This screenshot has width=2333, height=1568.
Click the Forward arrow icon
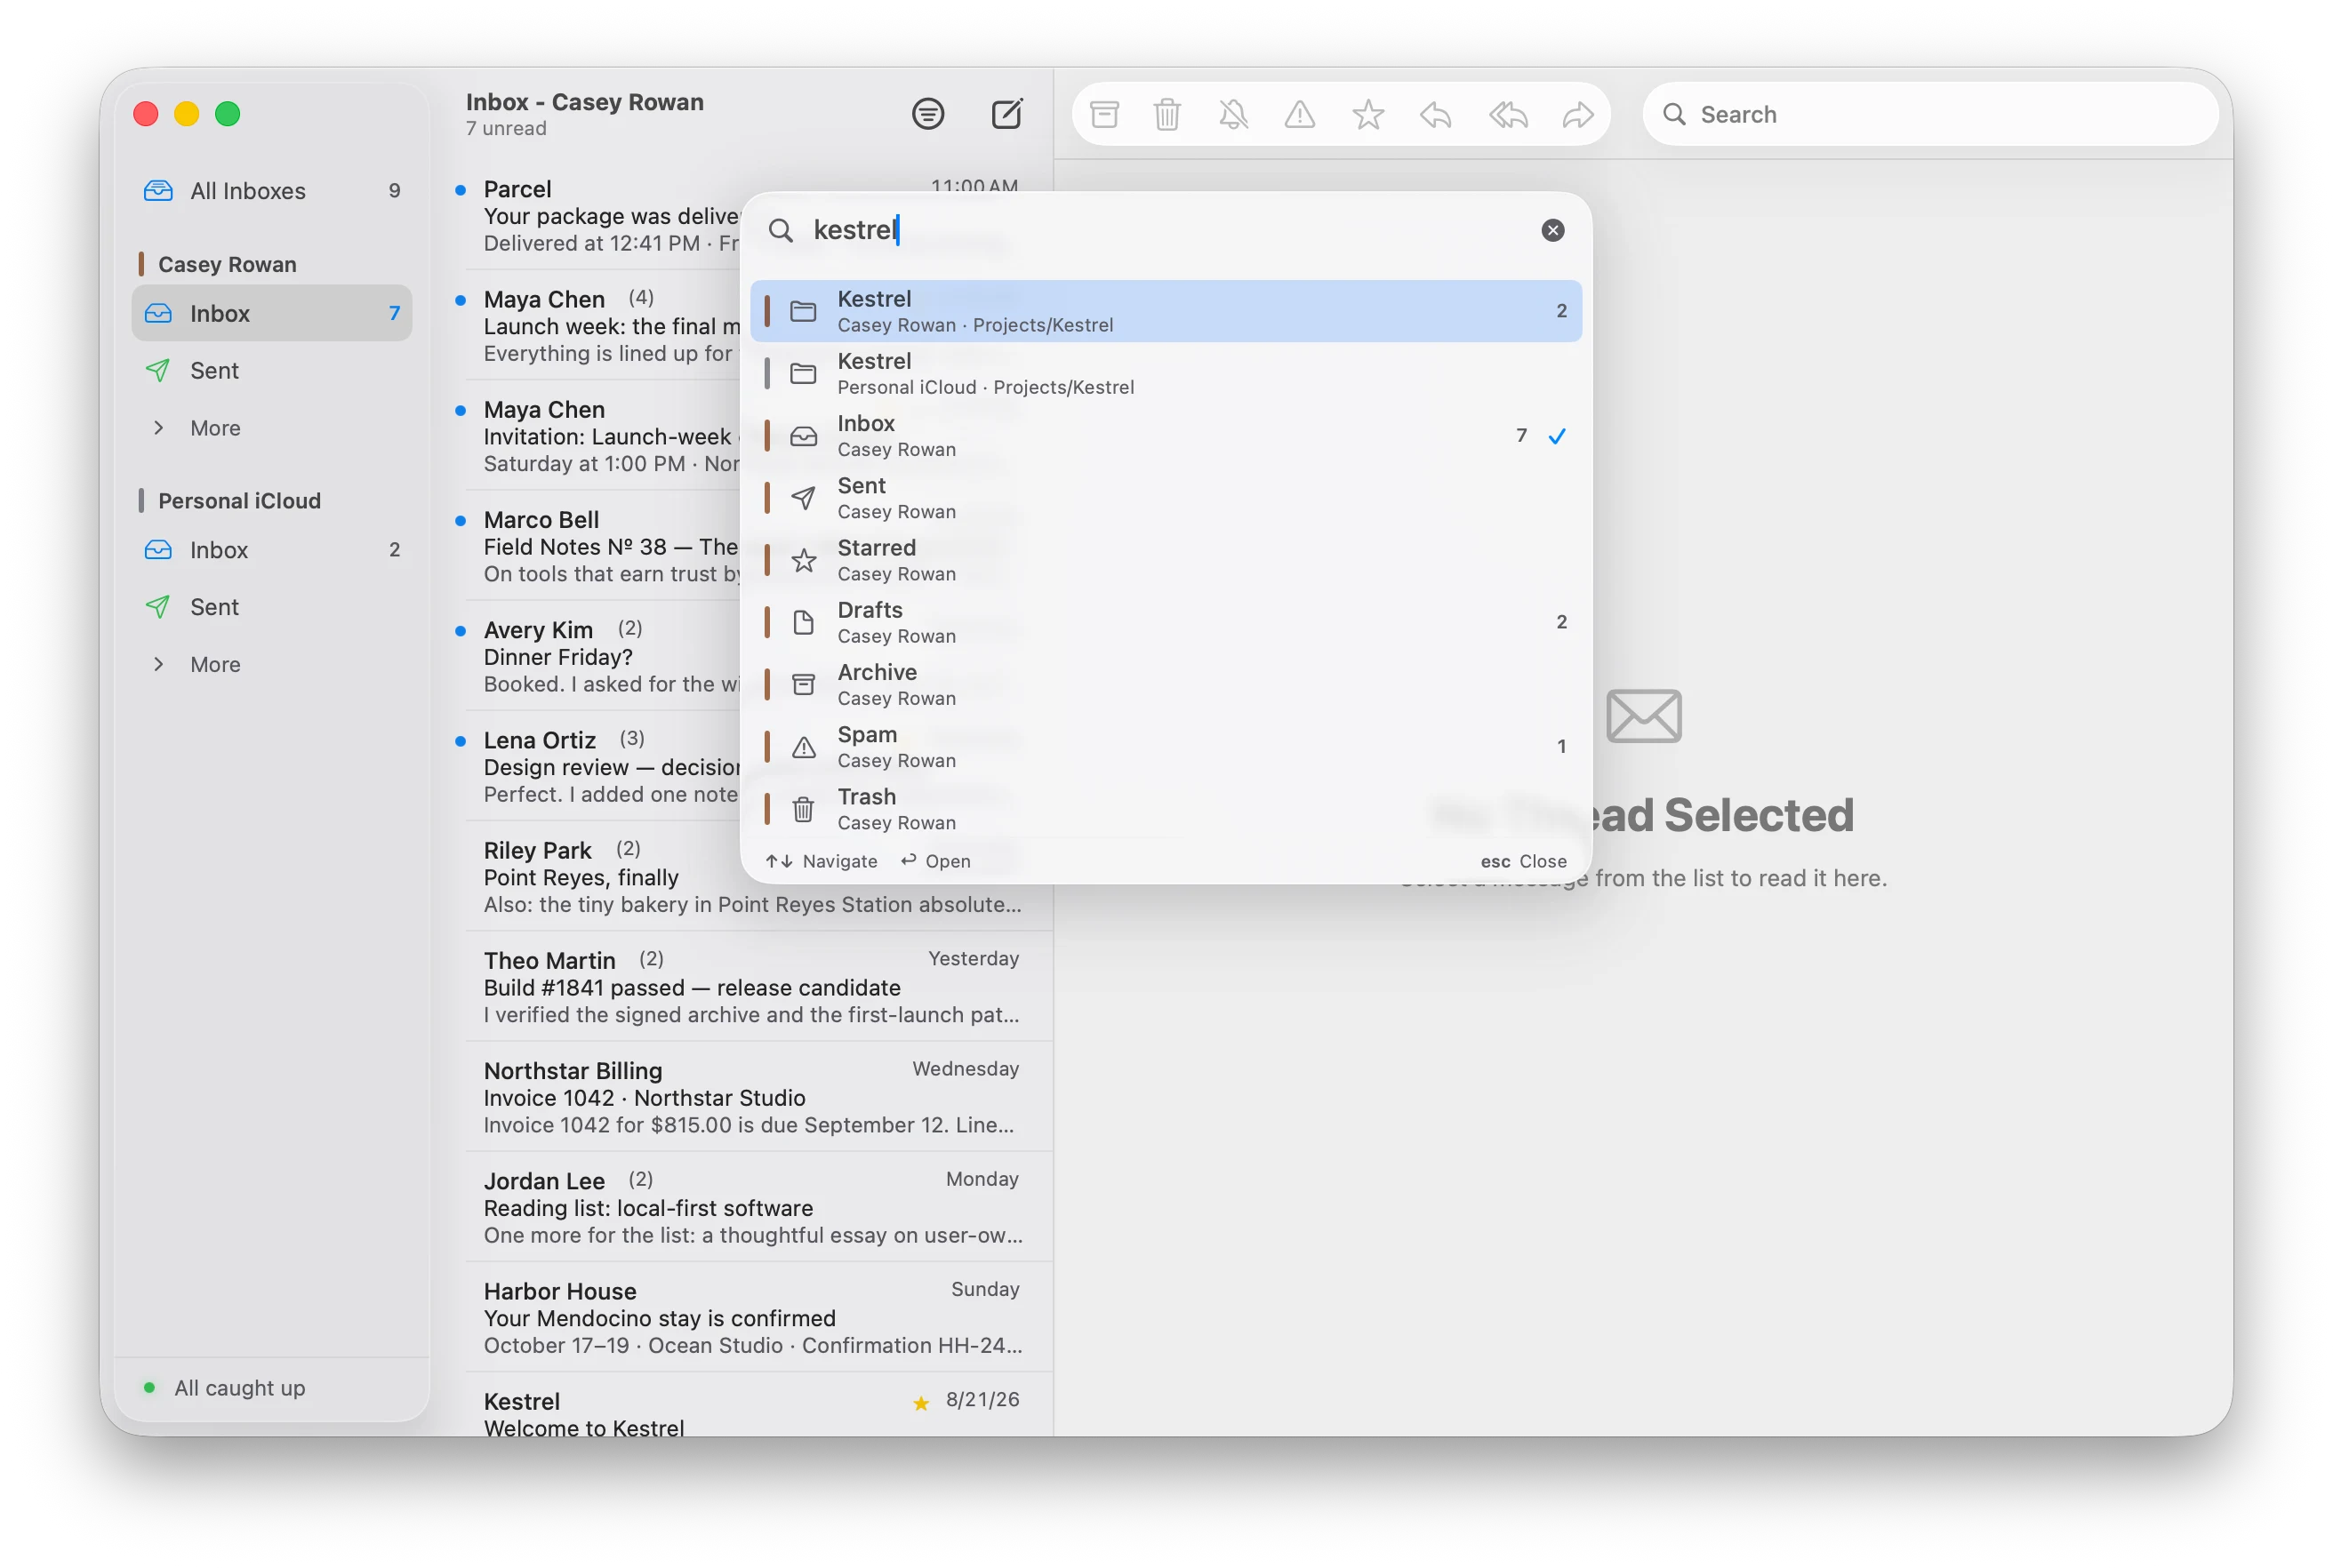1577,114
